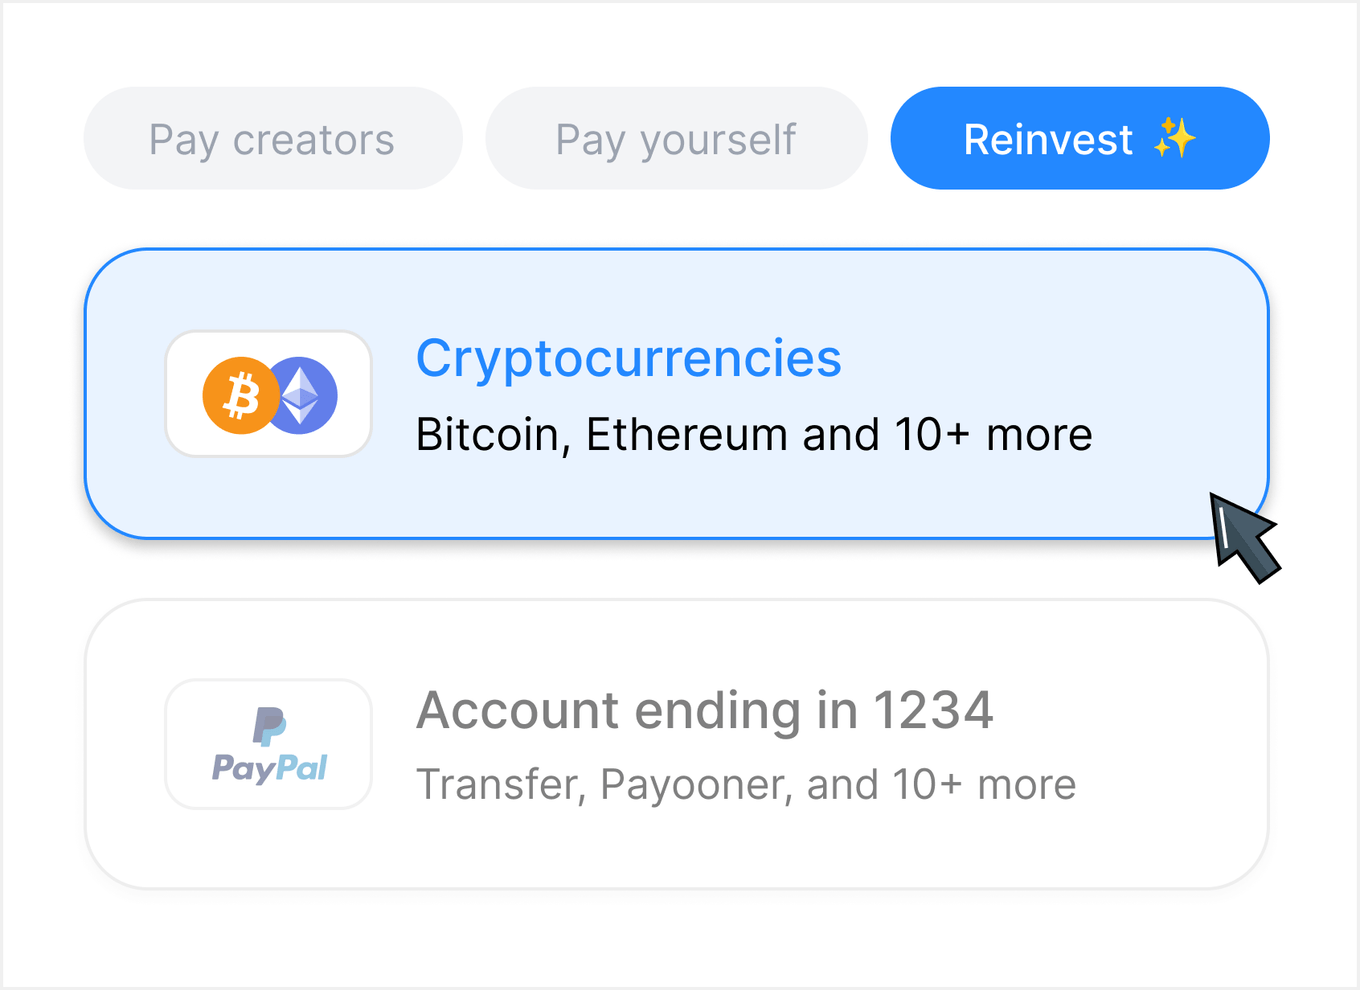
Task: Click the Transfer, Payooner, and 10+ more text
Action: click(x=746, y=784)
